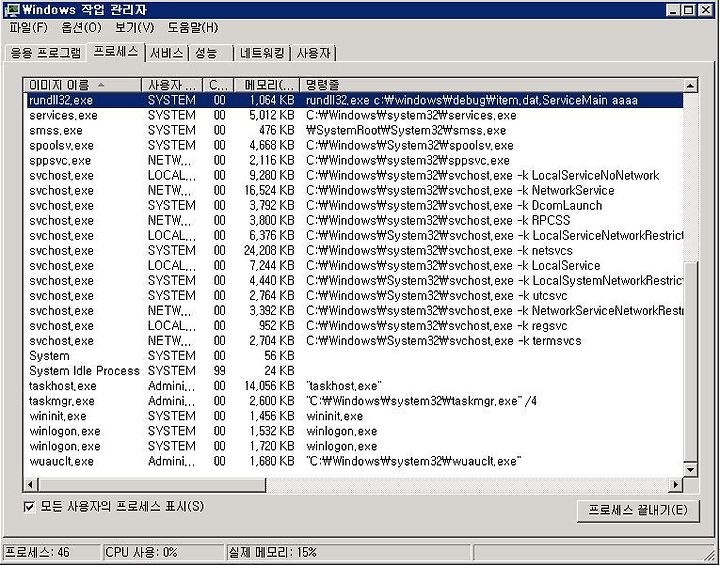This screenshot has height=566, width=720.
Task: Click the 16,524 KB memory value
Action: [269, 191]
